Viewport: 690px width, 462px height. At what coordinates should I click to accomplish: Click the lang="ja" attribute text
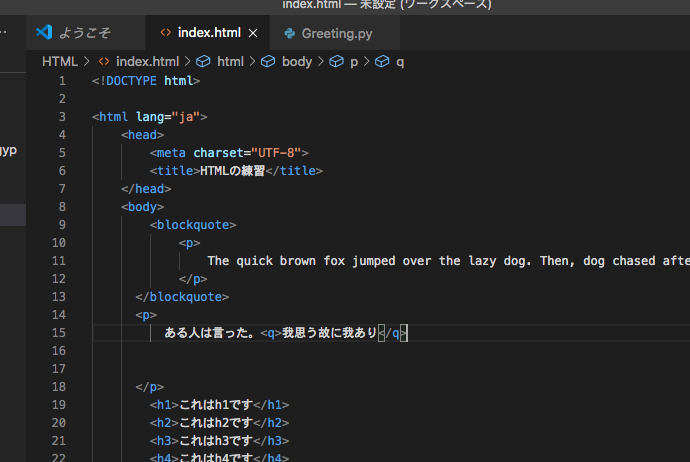click(168, 117)
